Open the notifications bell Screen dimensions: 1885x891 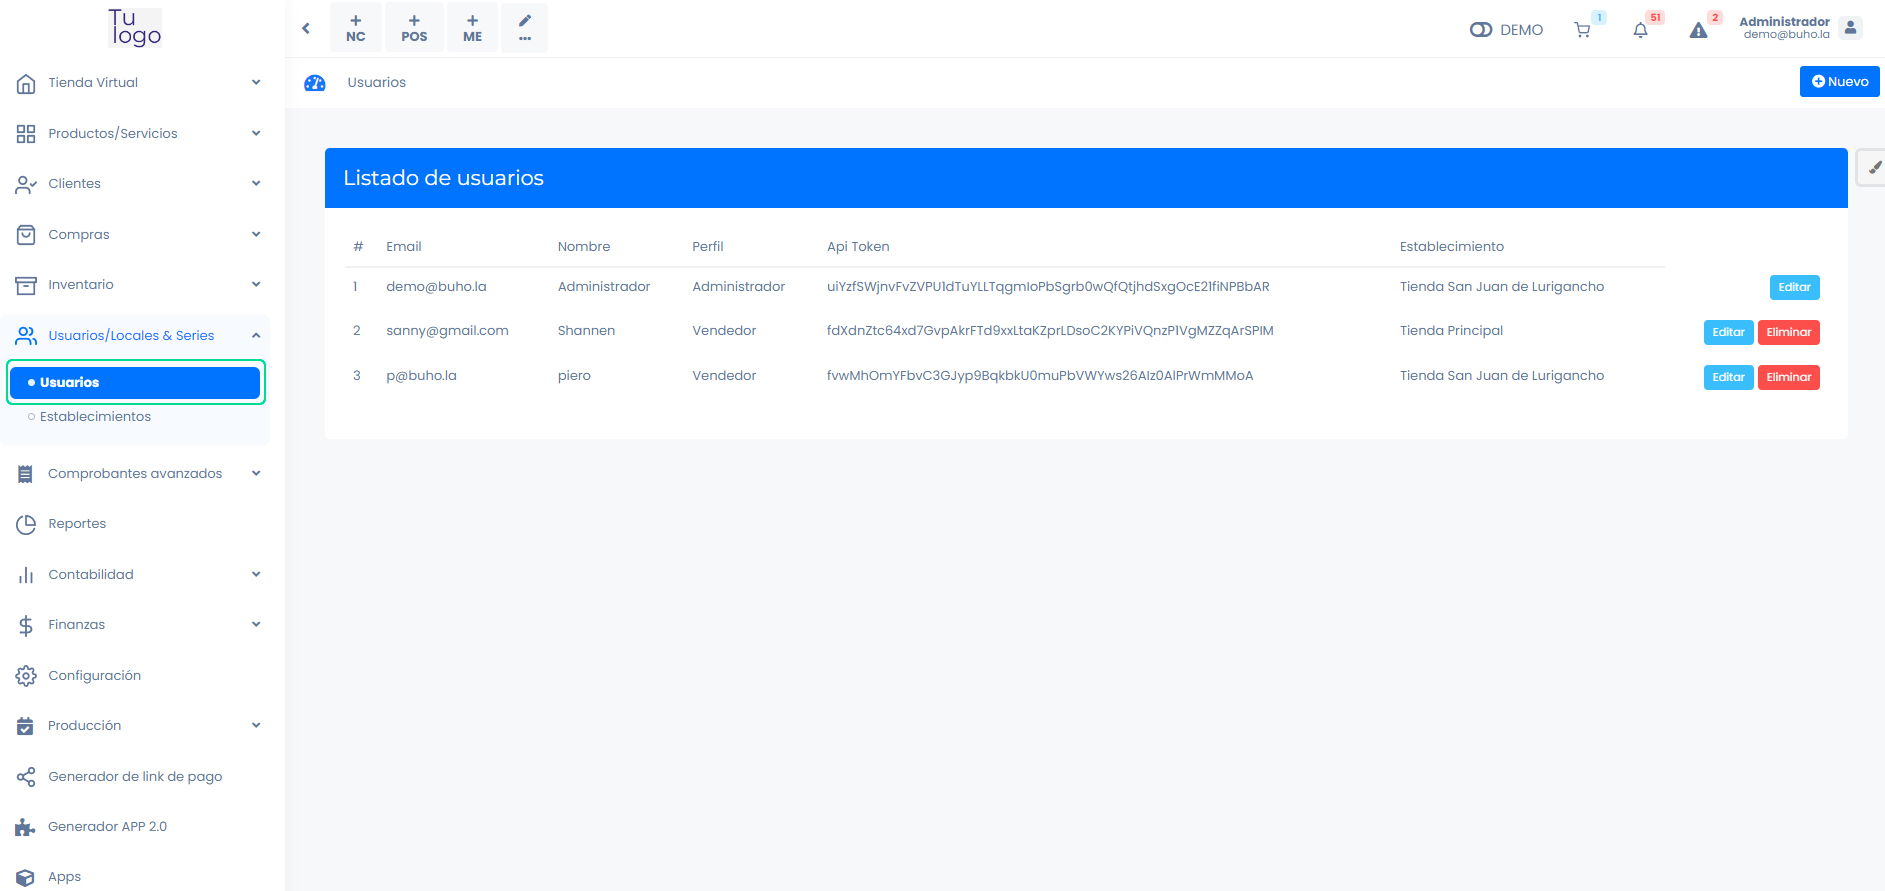tap(1640, 30)
